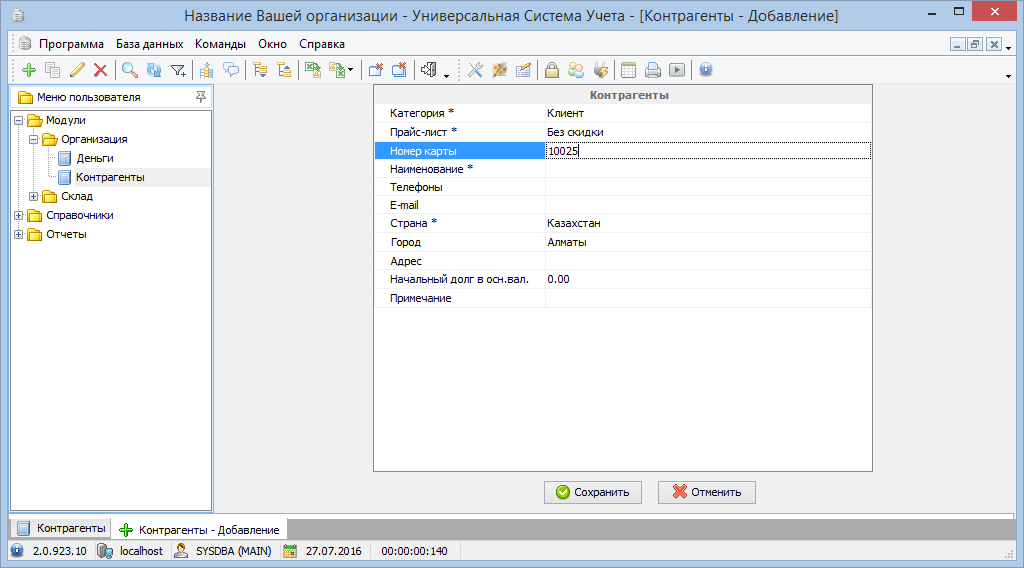Image resolution: width=1024 pixels, height=568 pixels.
Task: Collapse the Модули tree node
Action: click(x=19, y=121)
